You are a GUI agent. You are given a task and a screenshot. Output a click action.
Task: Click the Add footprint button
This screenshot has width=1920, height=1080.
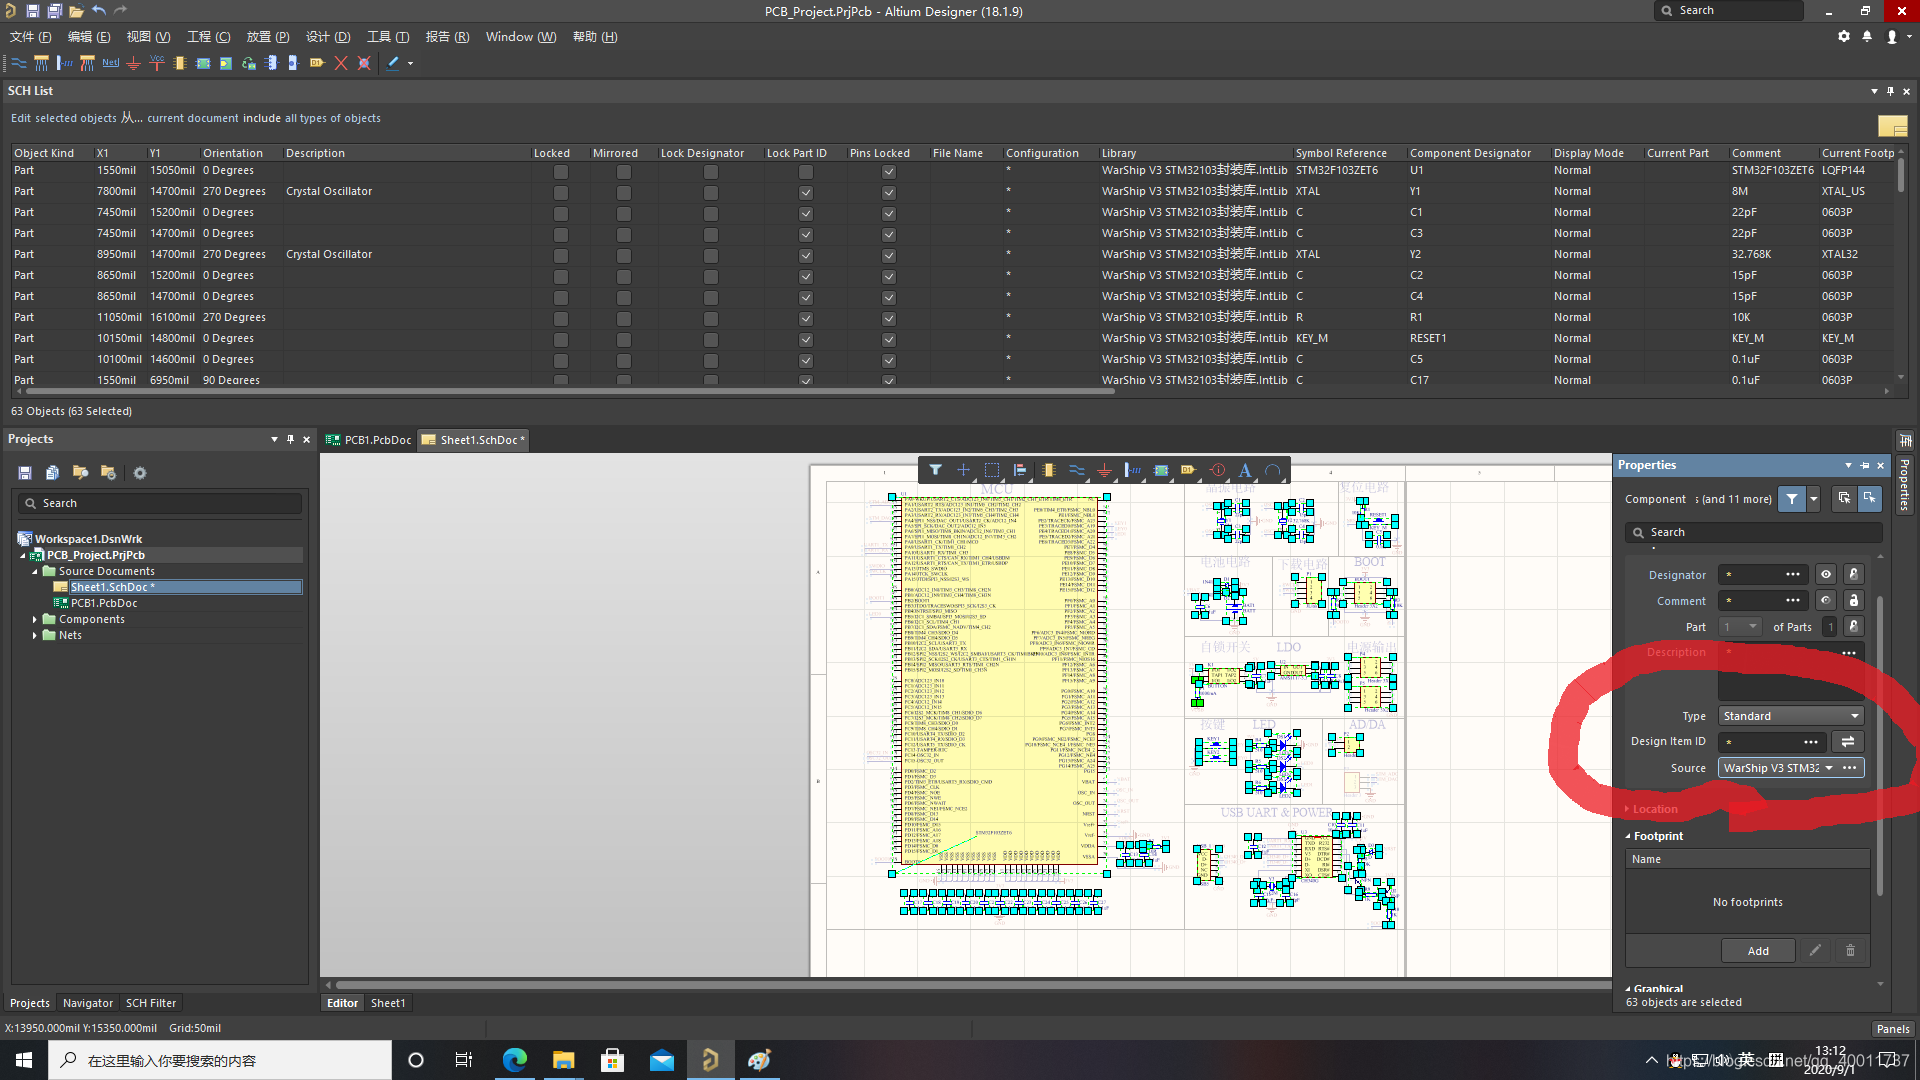pyautogui.click(x=1758, y=951)
